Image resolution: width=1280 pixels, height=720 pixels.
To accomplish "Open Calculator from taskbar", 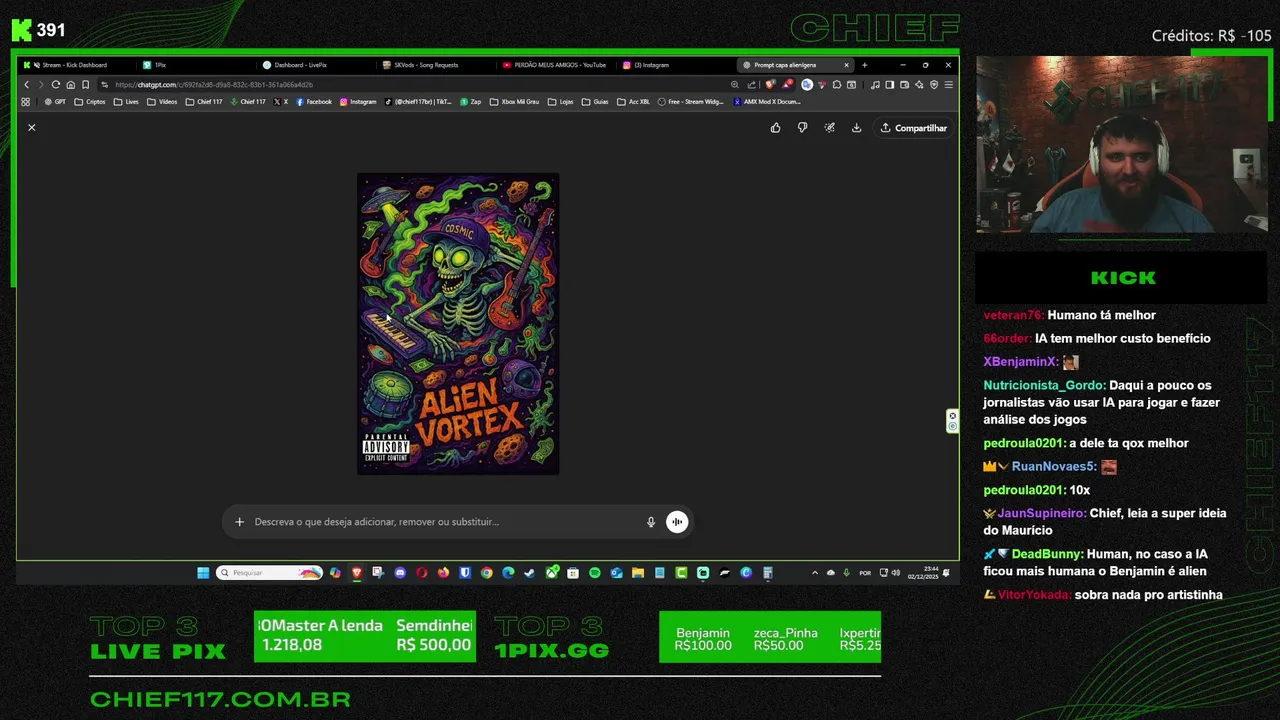I will pyautogui.click(x=767, y=573).
